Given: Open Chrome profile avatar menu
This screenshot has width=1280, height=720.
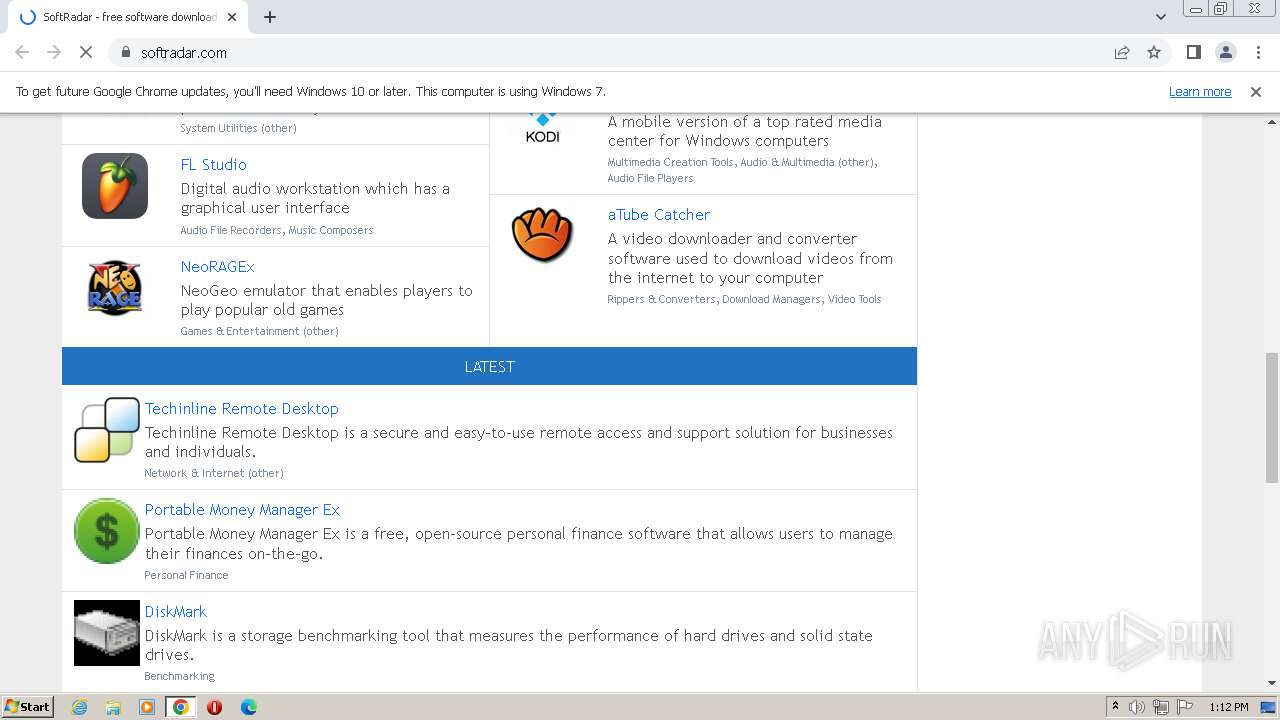Looking at the screenshot, I should 1225,52.
